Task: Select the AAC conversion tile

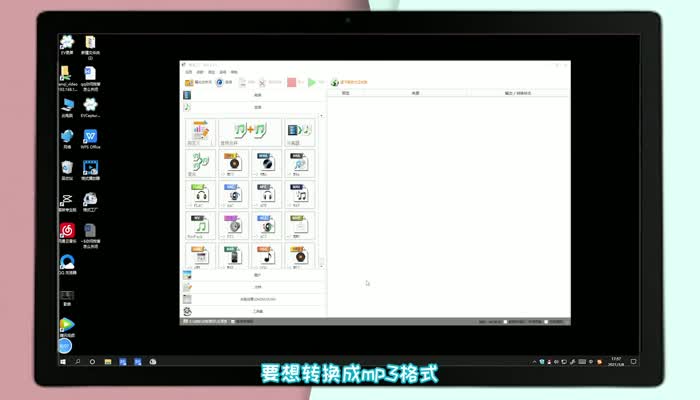Action: click(233, 195)
